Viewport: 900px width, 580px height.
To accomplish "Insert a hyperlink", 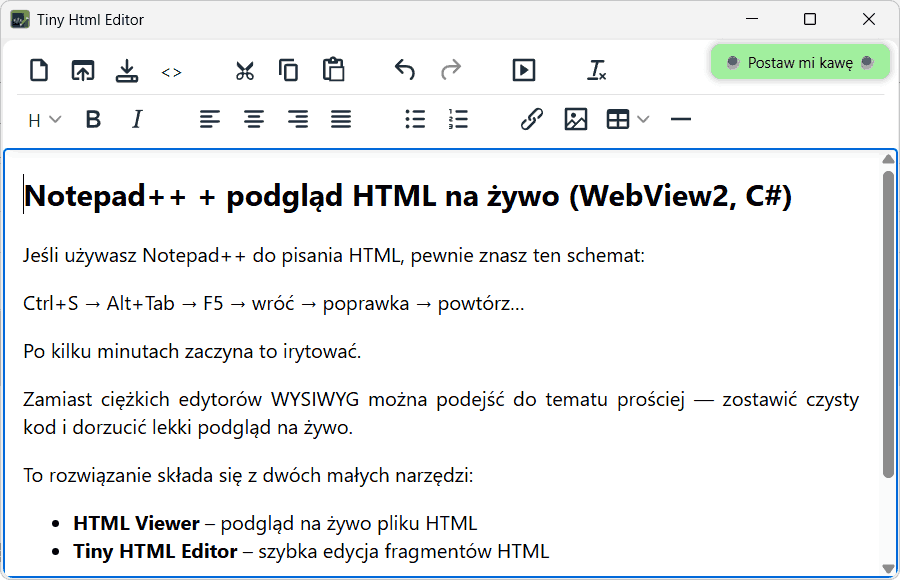I will (531, 120).
